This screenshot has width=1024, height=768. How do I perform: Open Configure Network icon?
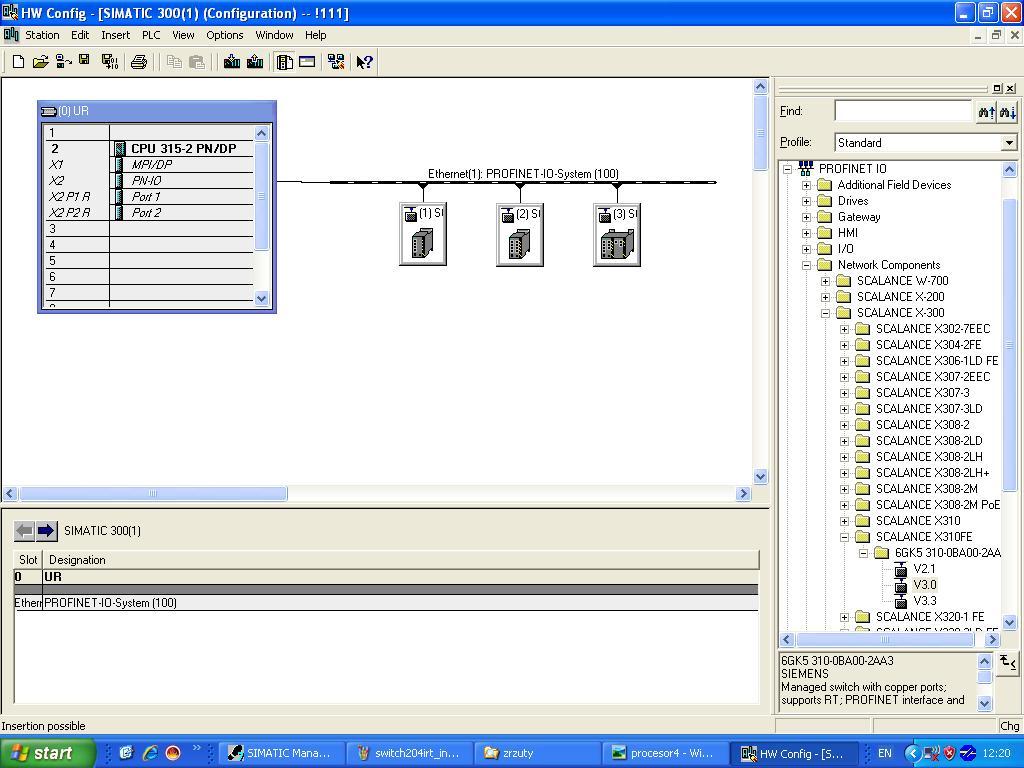[x=336, y=62]
